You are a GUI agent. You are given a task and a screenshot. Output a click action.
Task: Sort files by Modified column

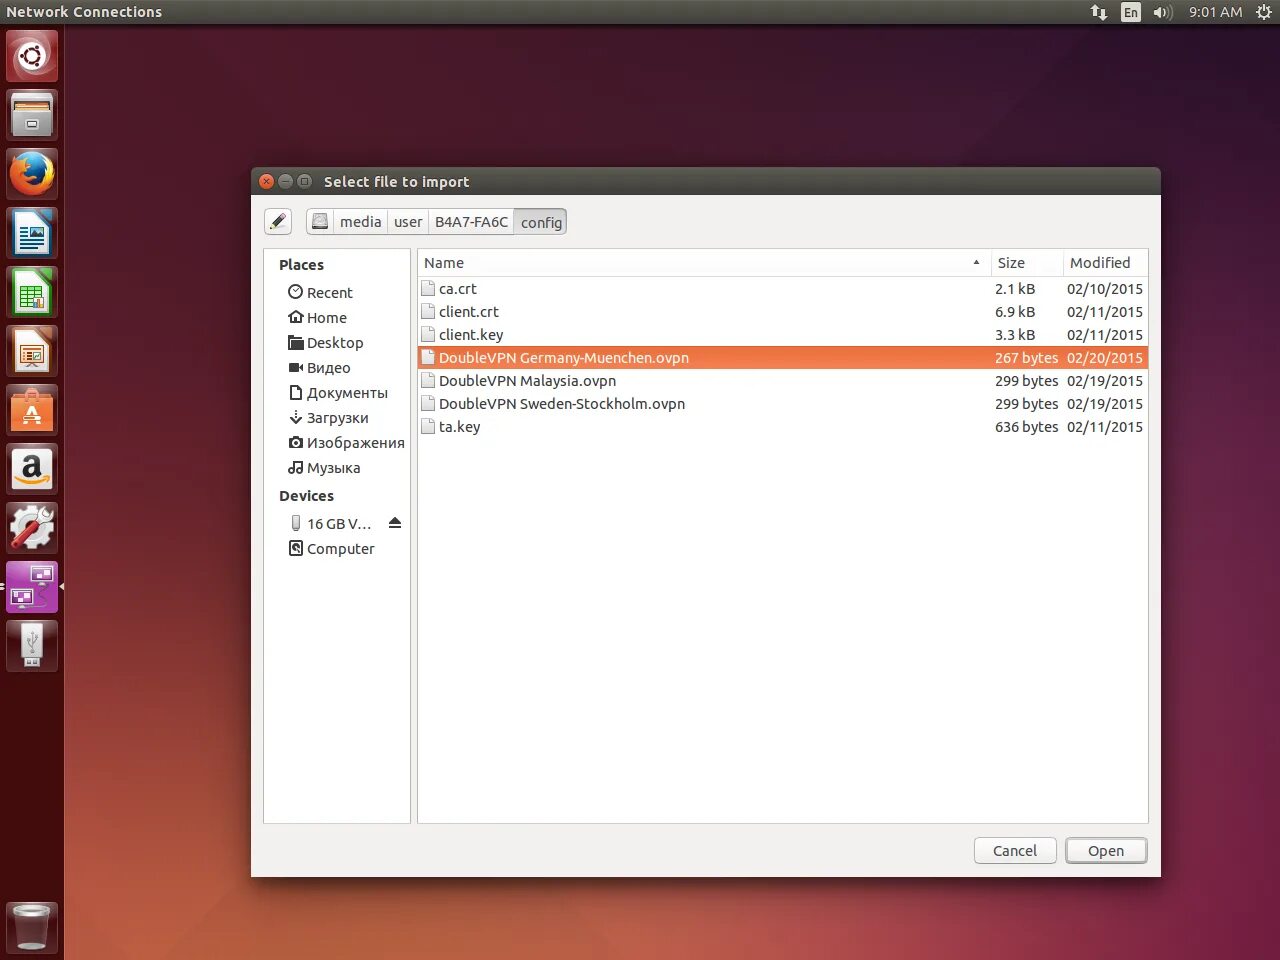pos(1105,263)
